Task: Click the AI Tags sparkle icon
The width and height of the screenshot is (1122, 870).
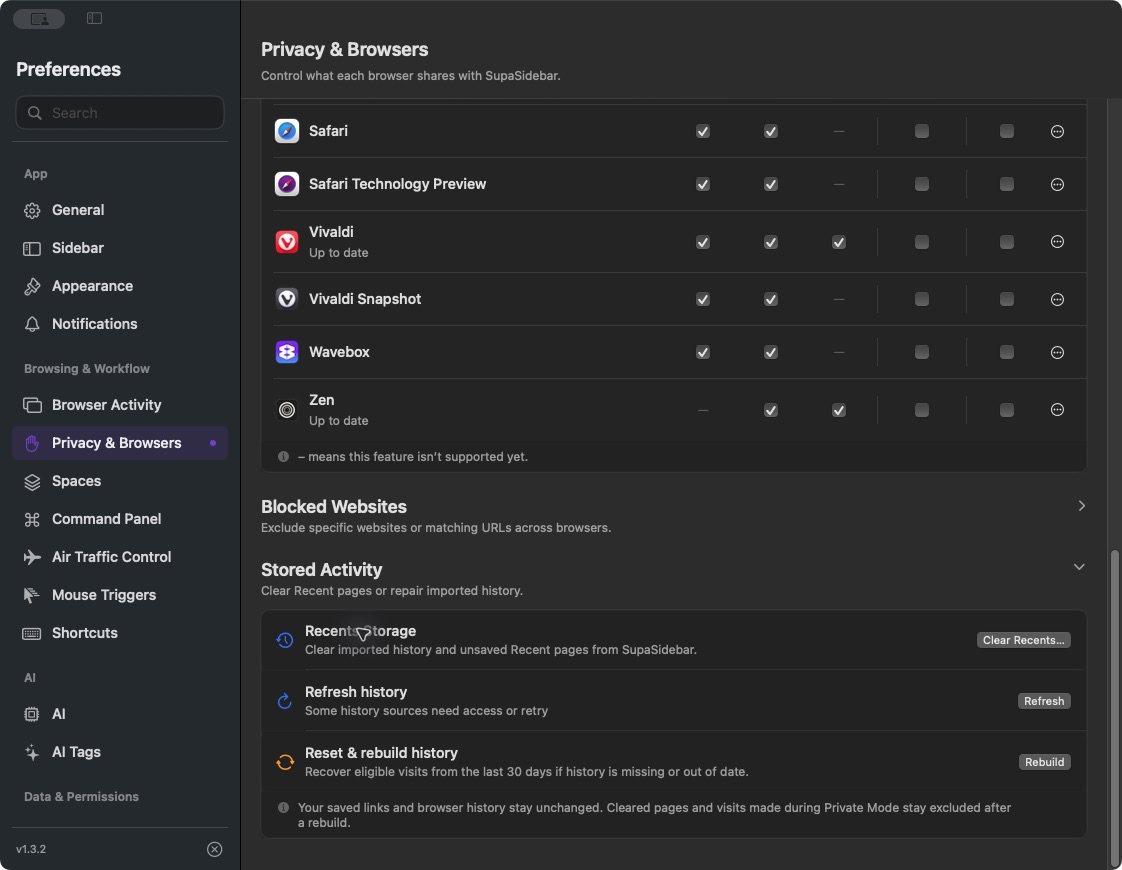Action: click(x=31, y=752)
